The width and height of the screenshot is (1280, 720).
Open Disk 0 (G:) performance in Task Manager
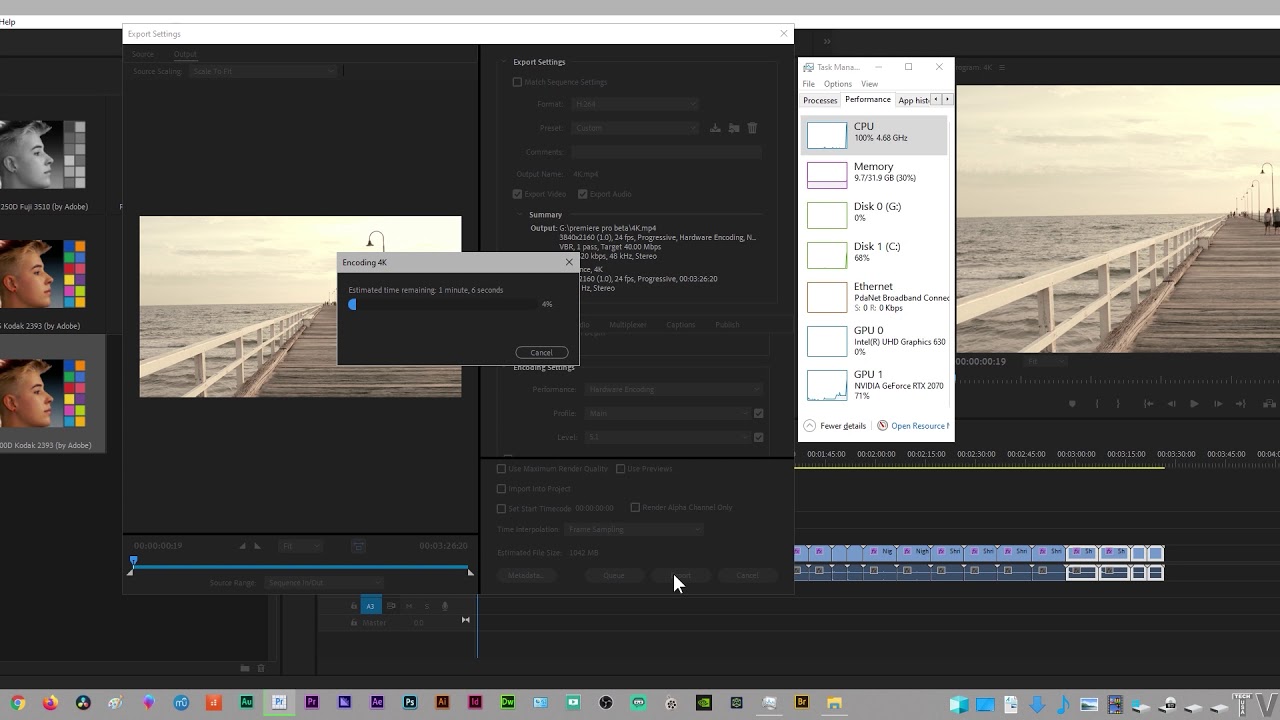(x=876, y=214)
